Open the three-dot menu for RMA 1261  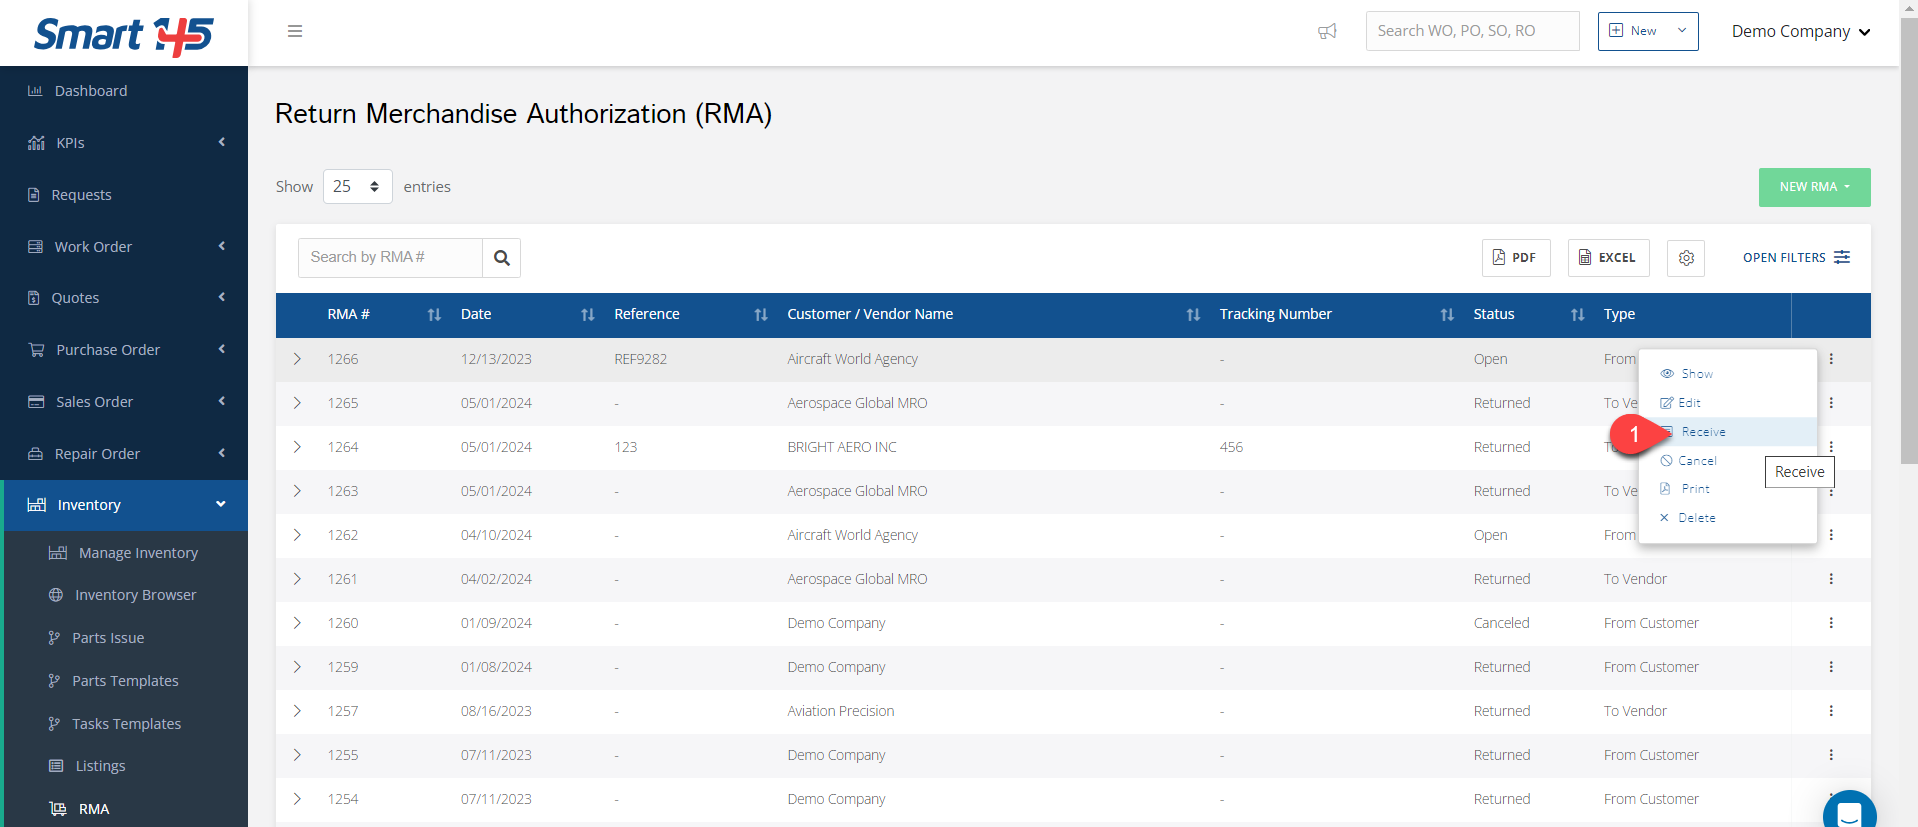point(1831,579)
